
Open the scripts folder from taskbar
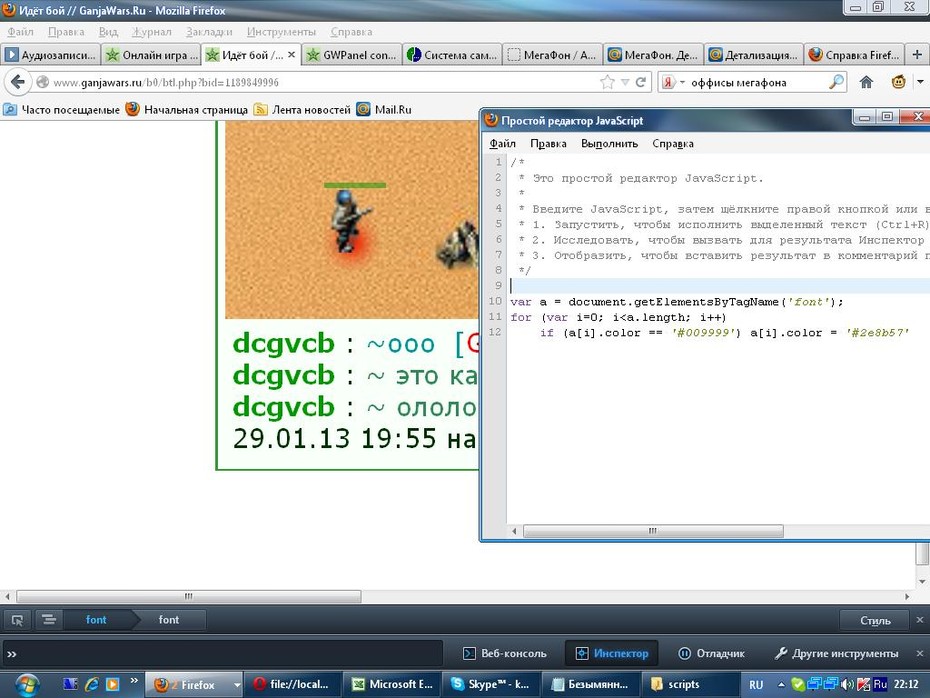(690, 684)
